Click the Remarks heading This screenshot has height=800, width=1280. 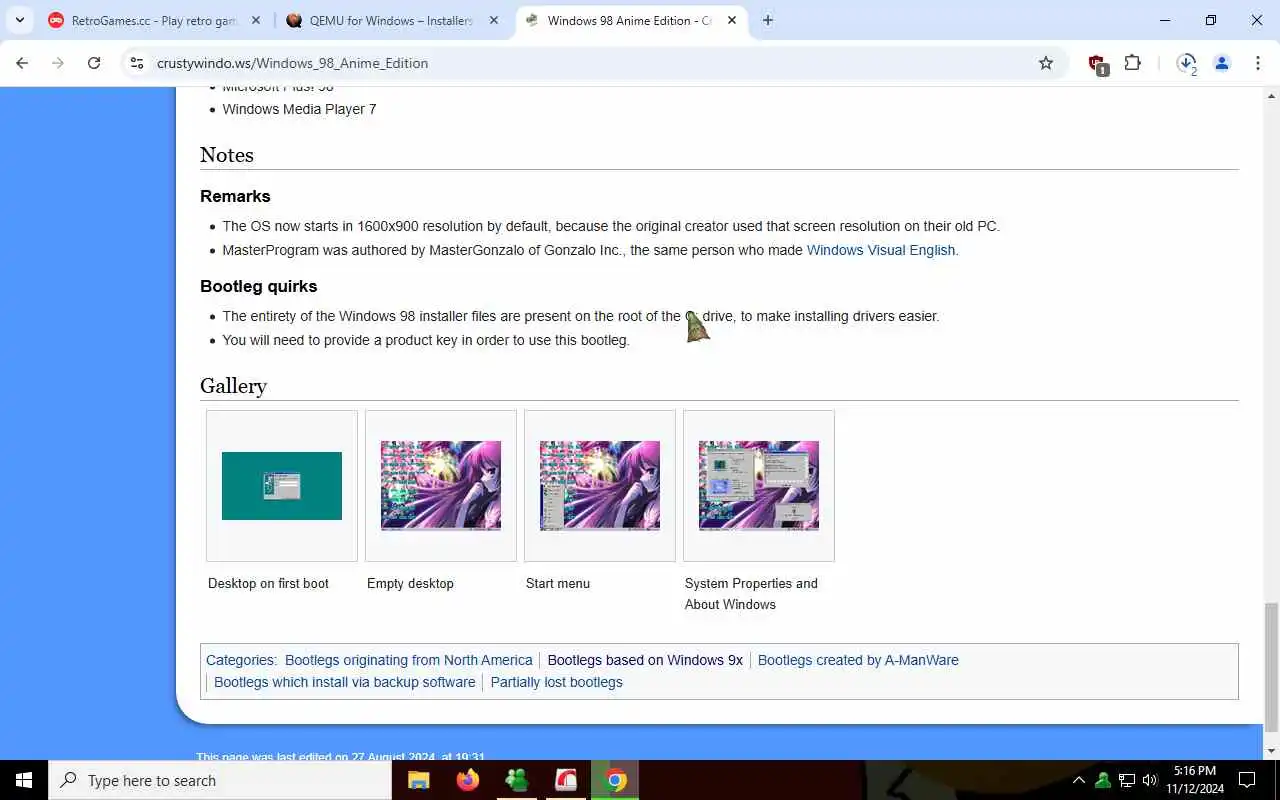(x=235, y=196)
